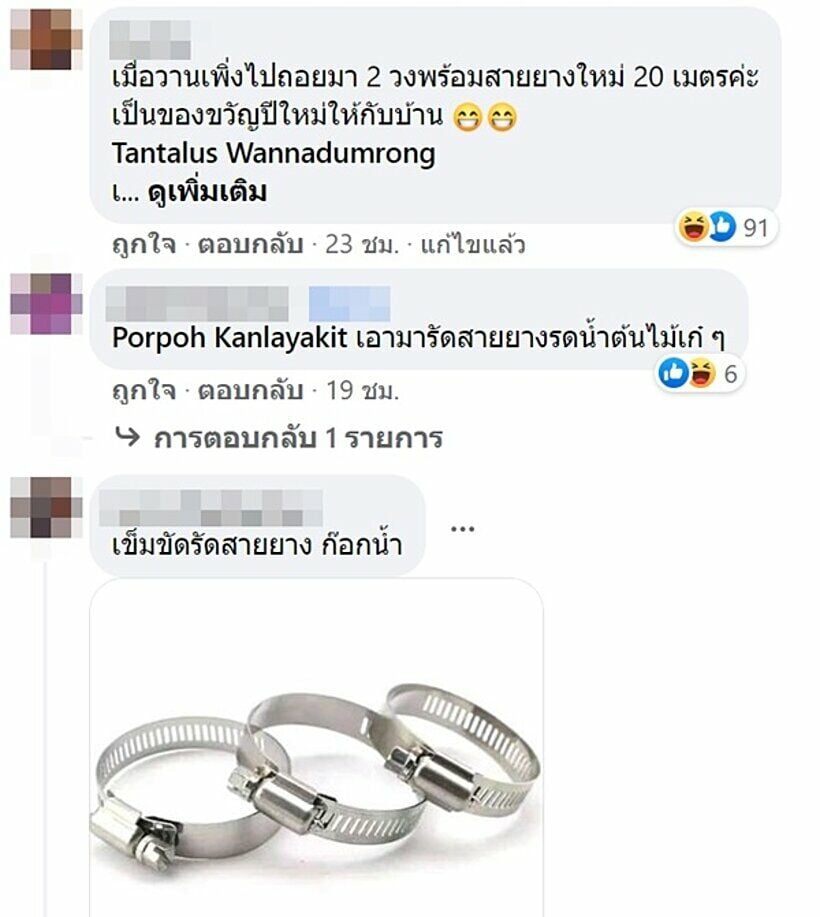
Task: Like the first comment via ถูกใจ
Action: pyautogui.click(x=144, y=244)
